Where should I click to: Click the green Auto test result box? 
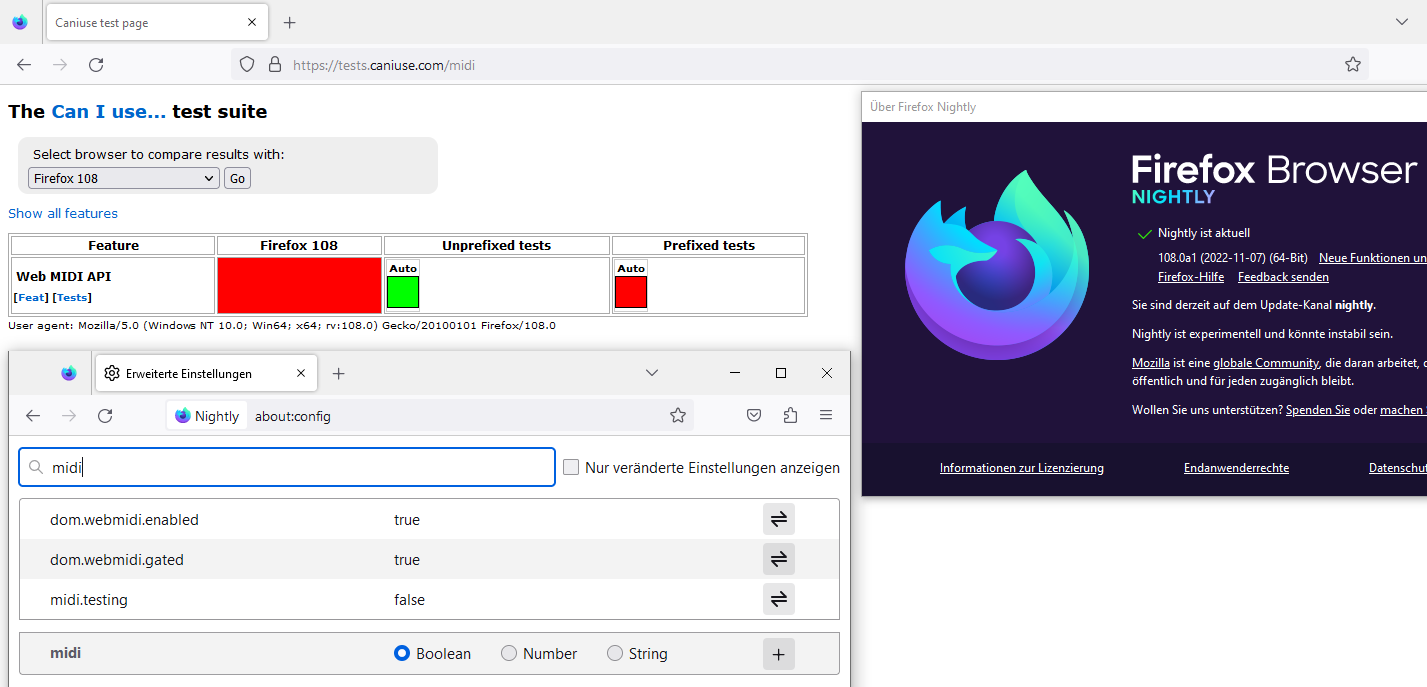[402, 292]
